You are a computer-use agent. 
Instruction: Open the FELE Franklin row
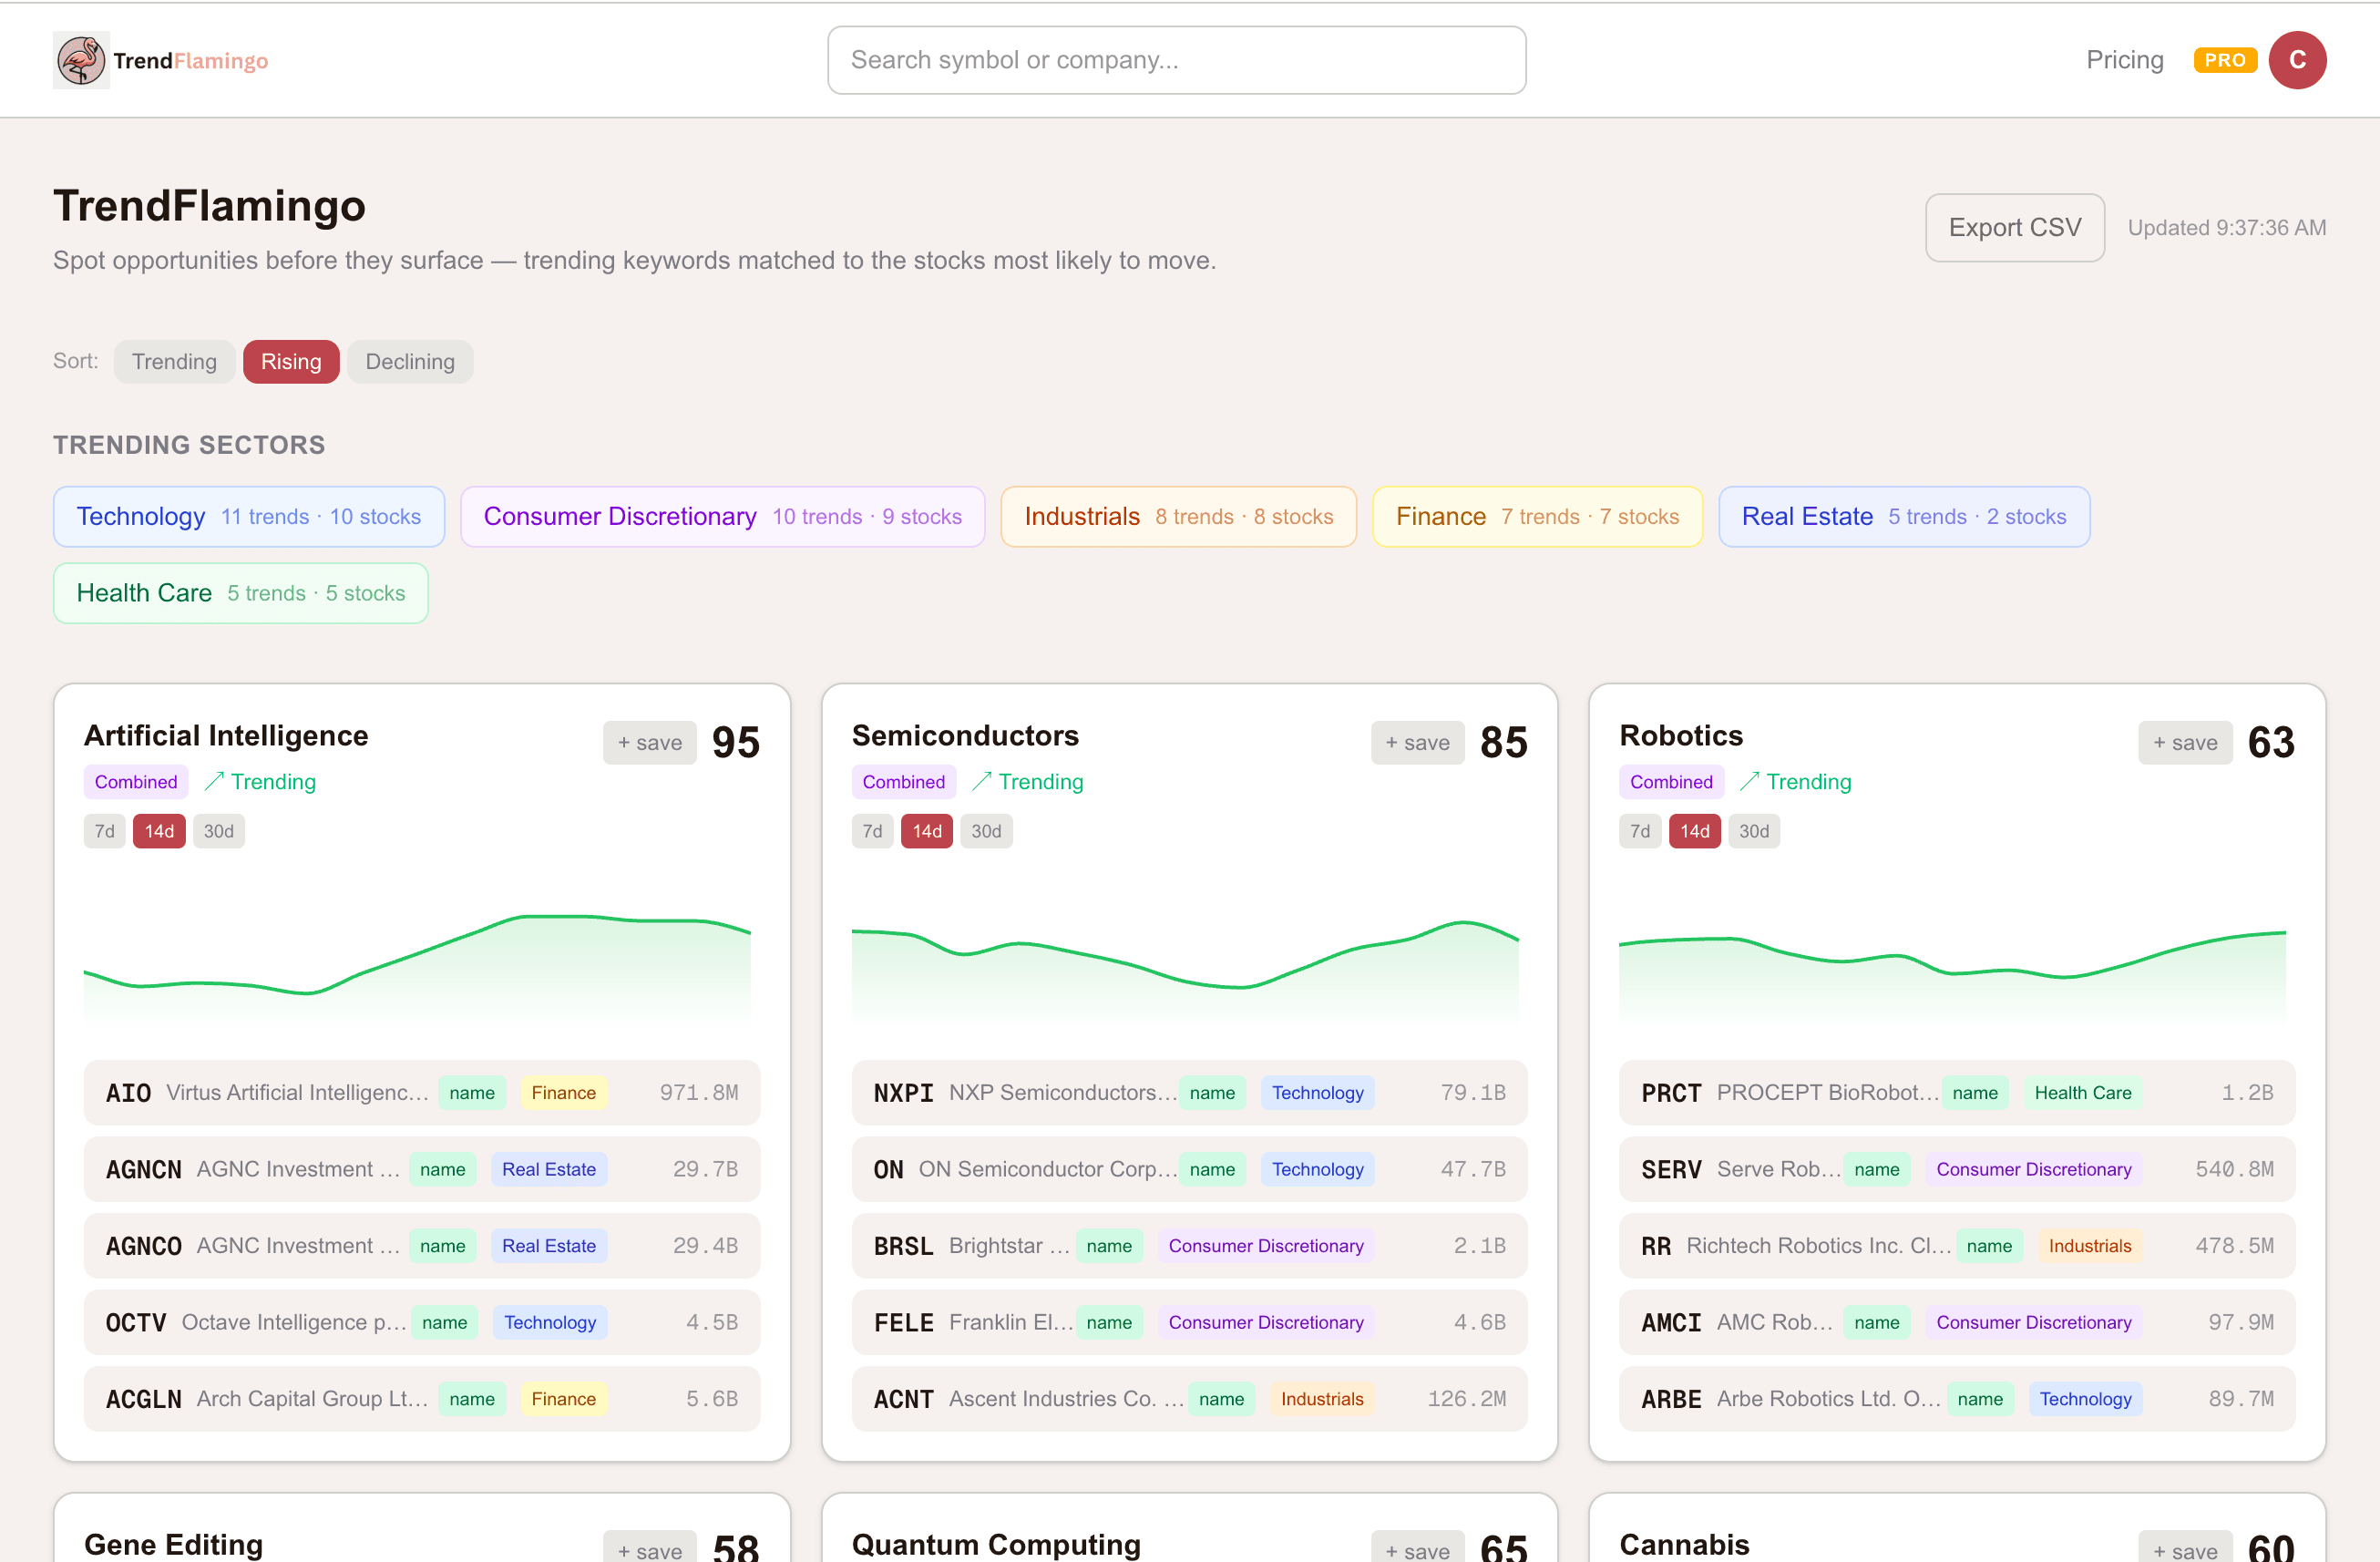tap(1189, 1322)
